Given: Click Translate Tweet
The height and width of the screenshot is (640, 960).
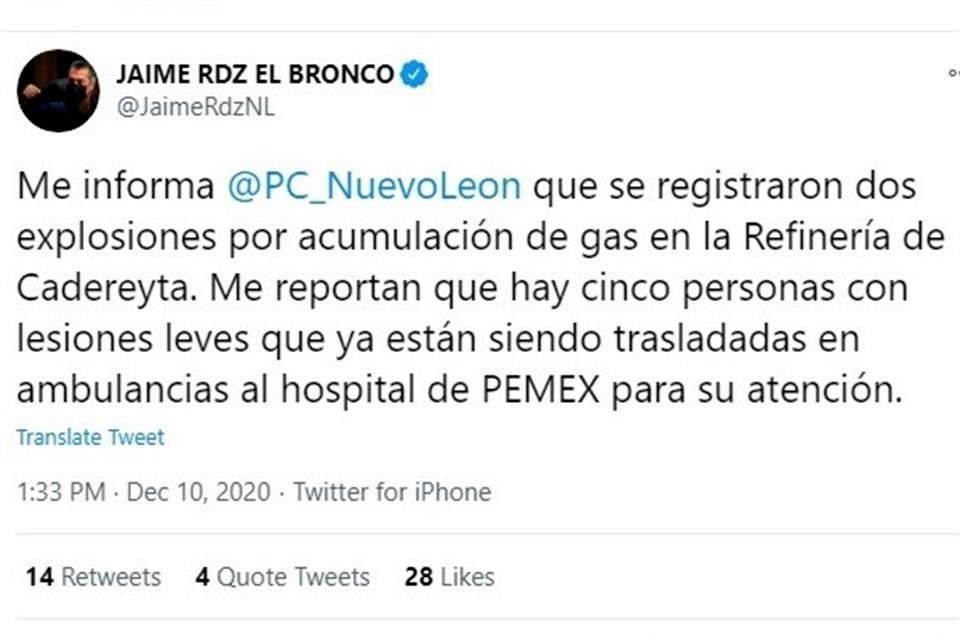Looking at the screenshot, I should coord(91,437).
